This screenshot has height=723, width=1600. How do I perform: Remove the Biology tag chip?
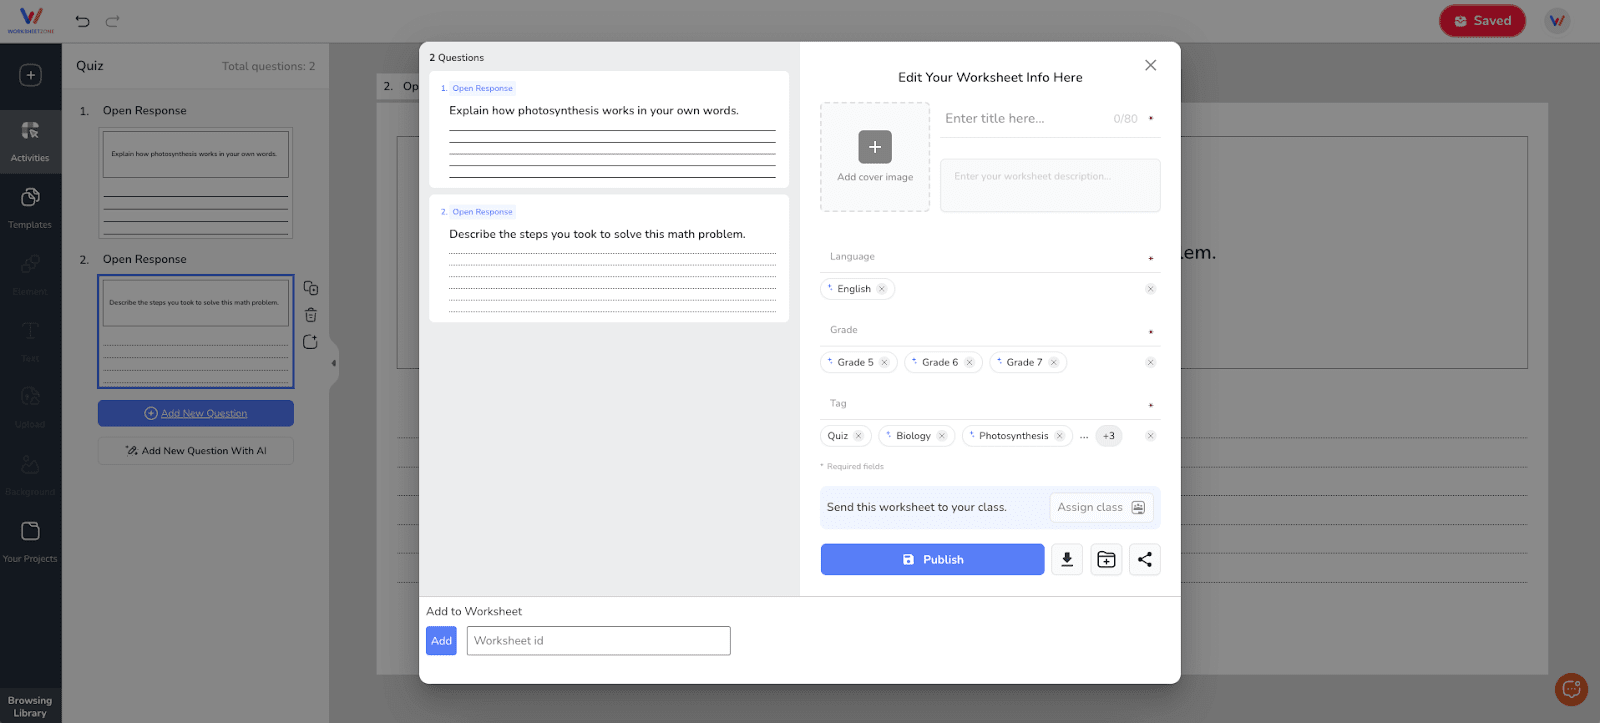(942, 436)
